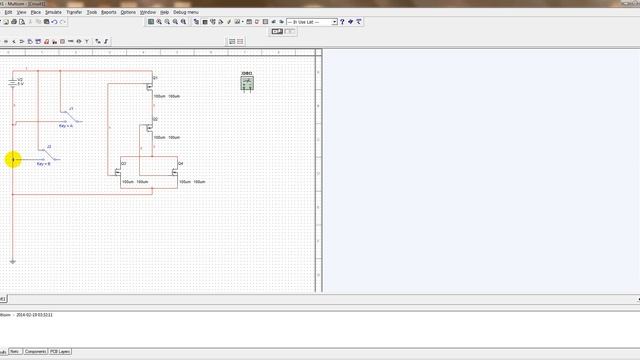Click the Hierarchical Block icon
640x360 pixels.
tap(98, 41)
